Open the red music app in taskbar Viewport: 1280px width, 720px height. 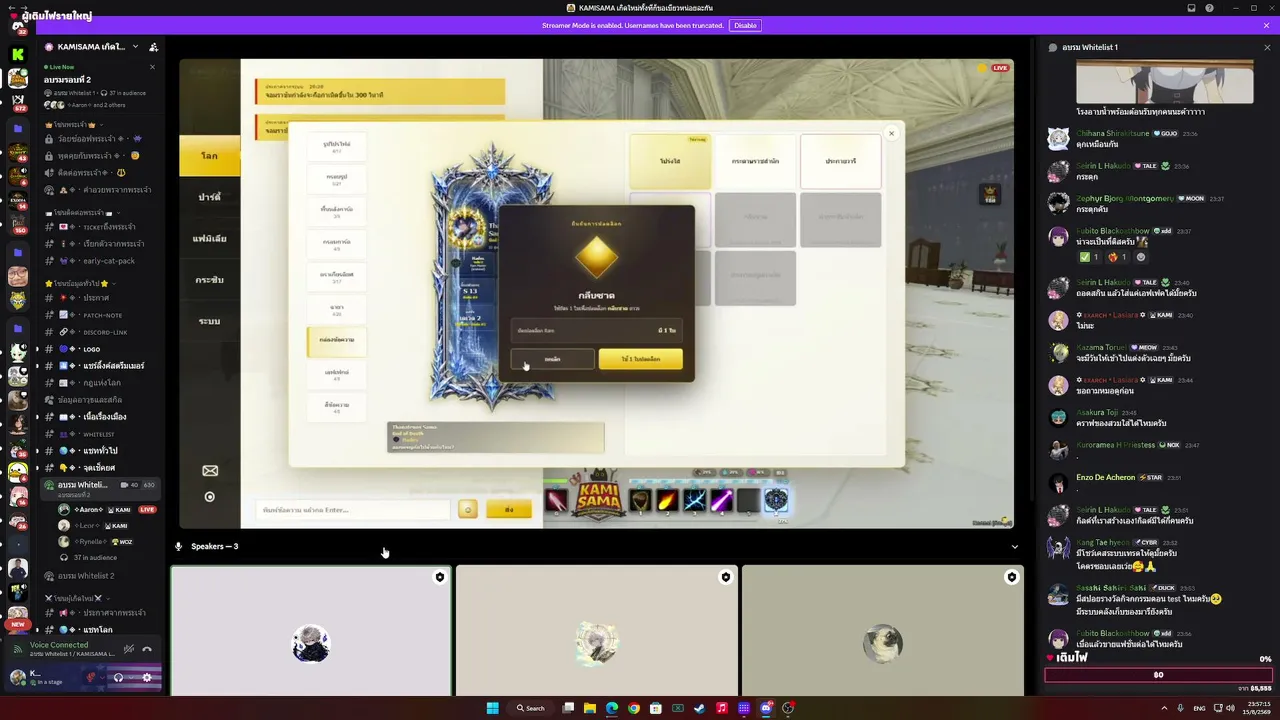(x=722, y=708)
